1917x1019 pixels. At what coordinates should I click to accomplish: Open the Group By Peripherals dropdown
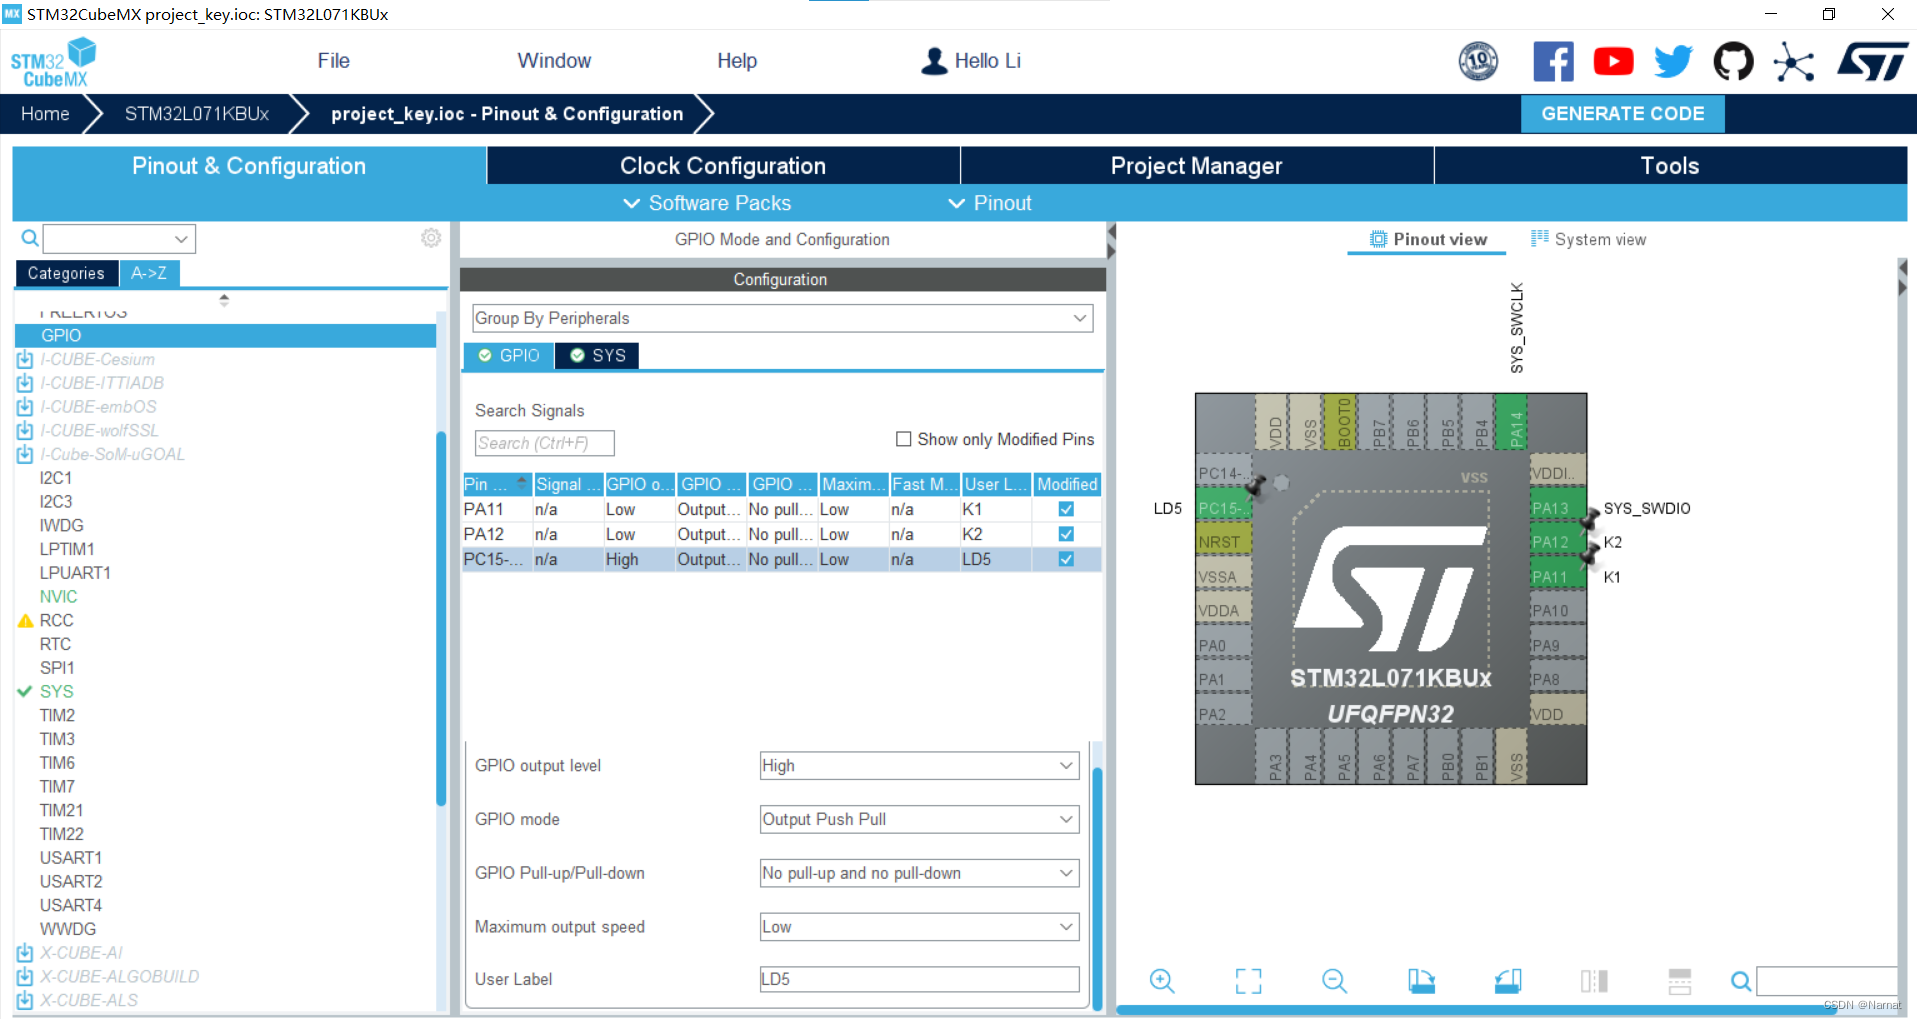point(783,318)
